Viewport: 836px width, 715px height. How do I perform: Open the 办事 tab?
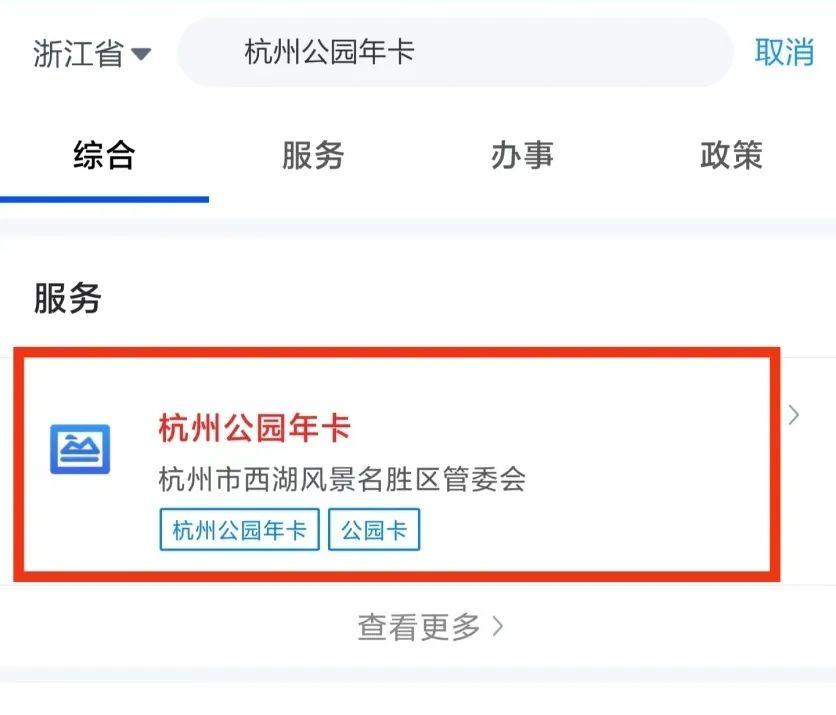point(522,155)
